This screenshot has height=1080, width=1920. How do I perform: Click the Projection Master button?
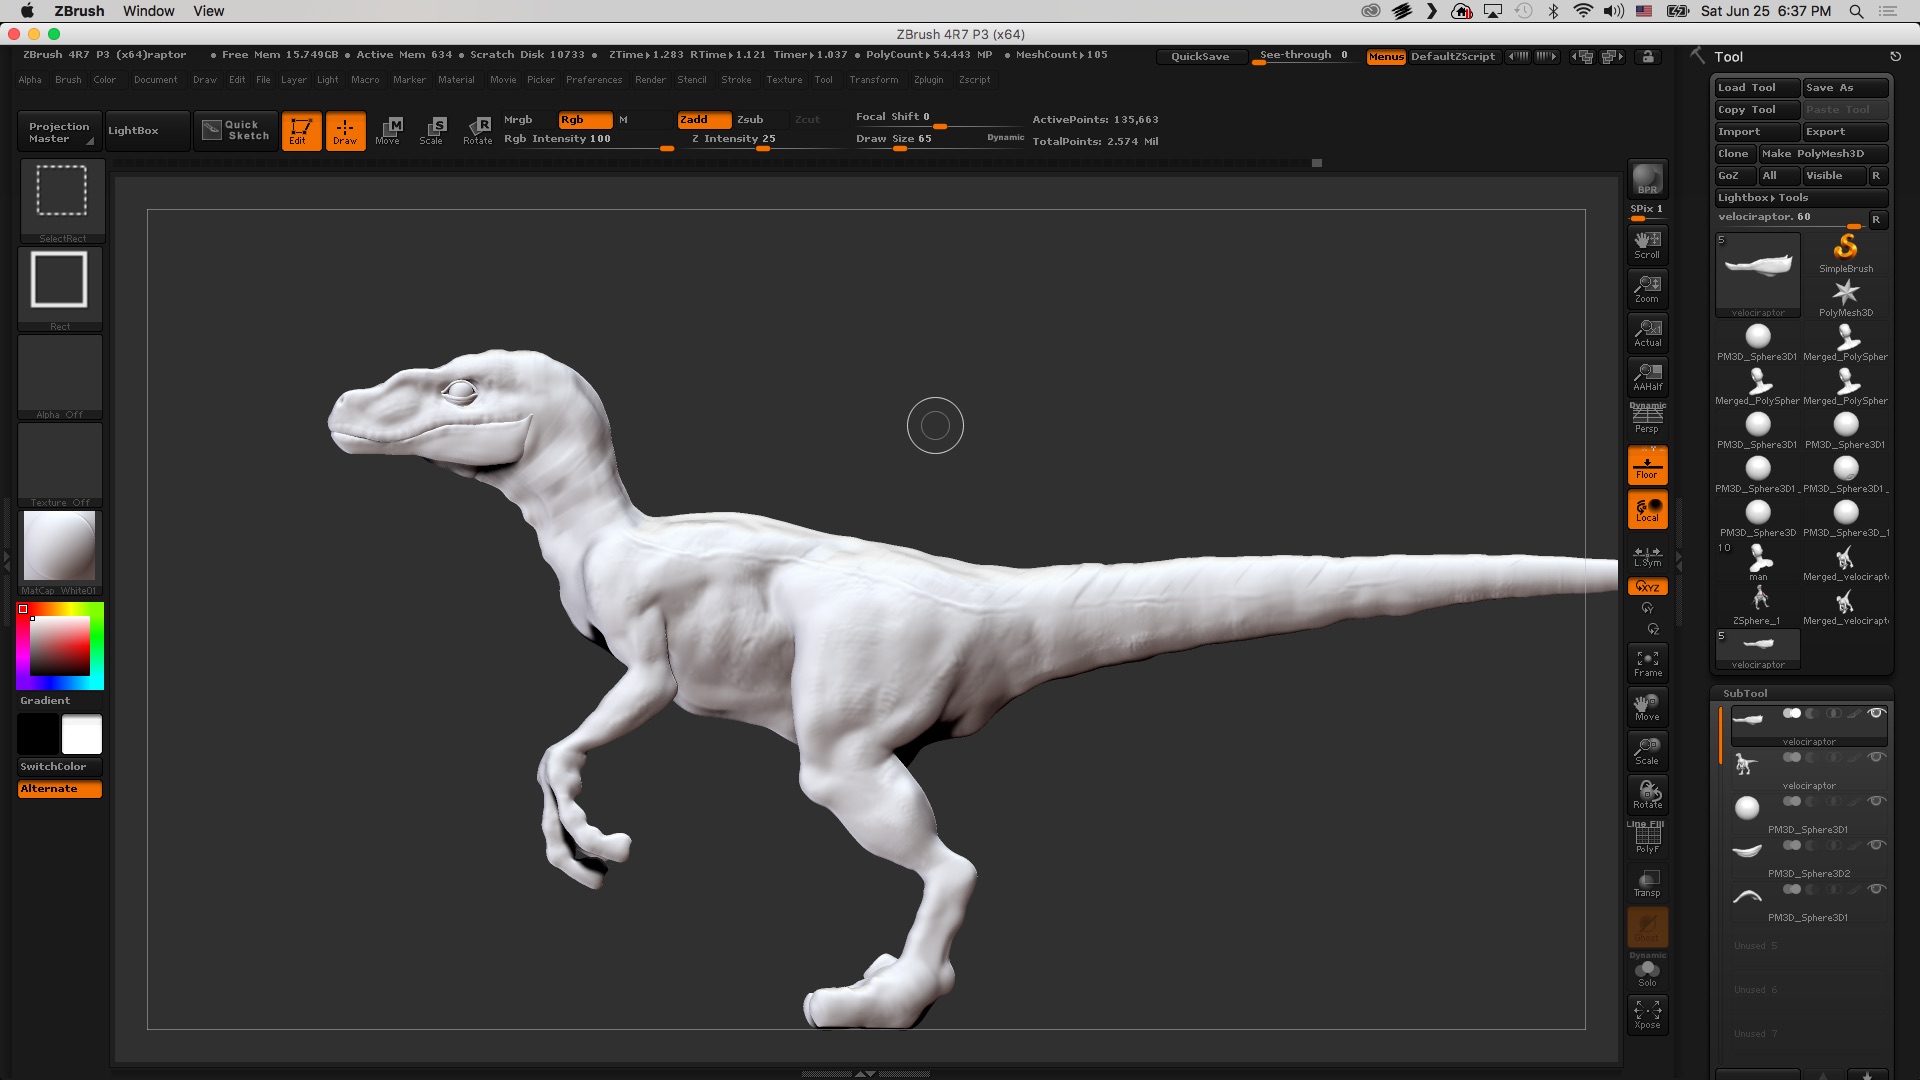(59, 131)
